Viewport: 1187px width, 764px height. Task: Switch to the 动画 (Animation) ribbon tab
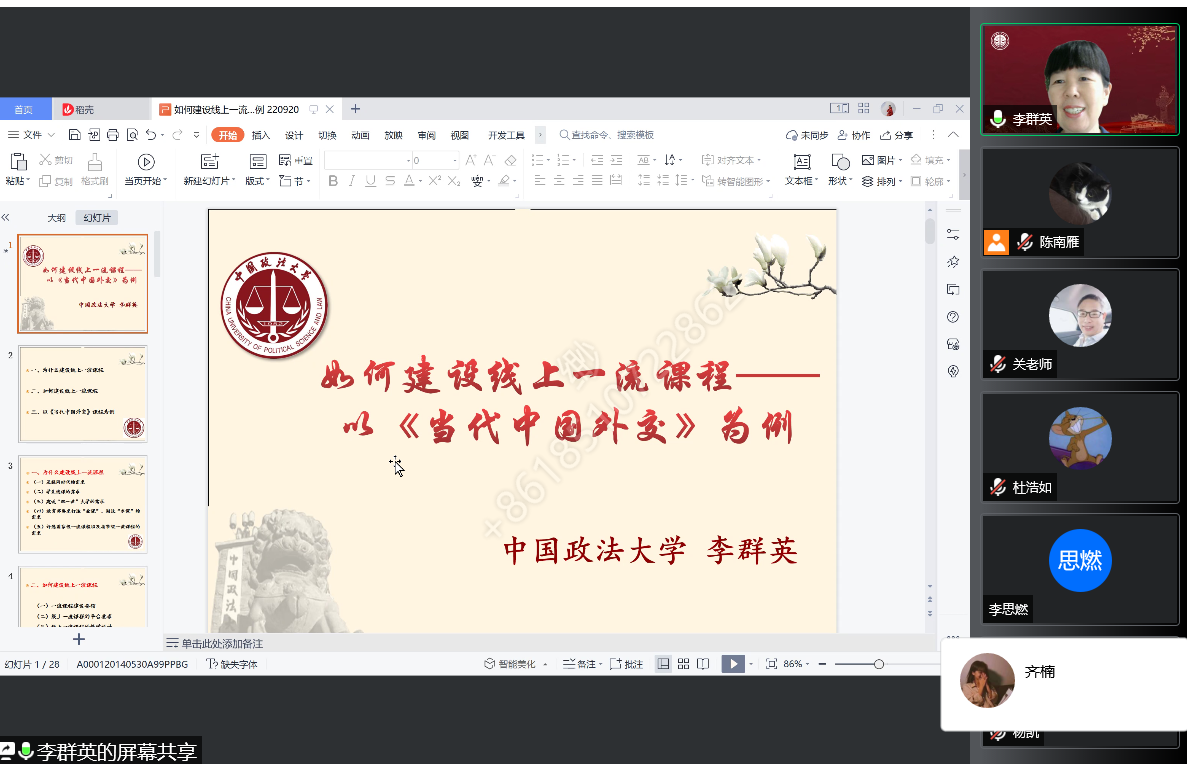[360, 135]
